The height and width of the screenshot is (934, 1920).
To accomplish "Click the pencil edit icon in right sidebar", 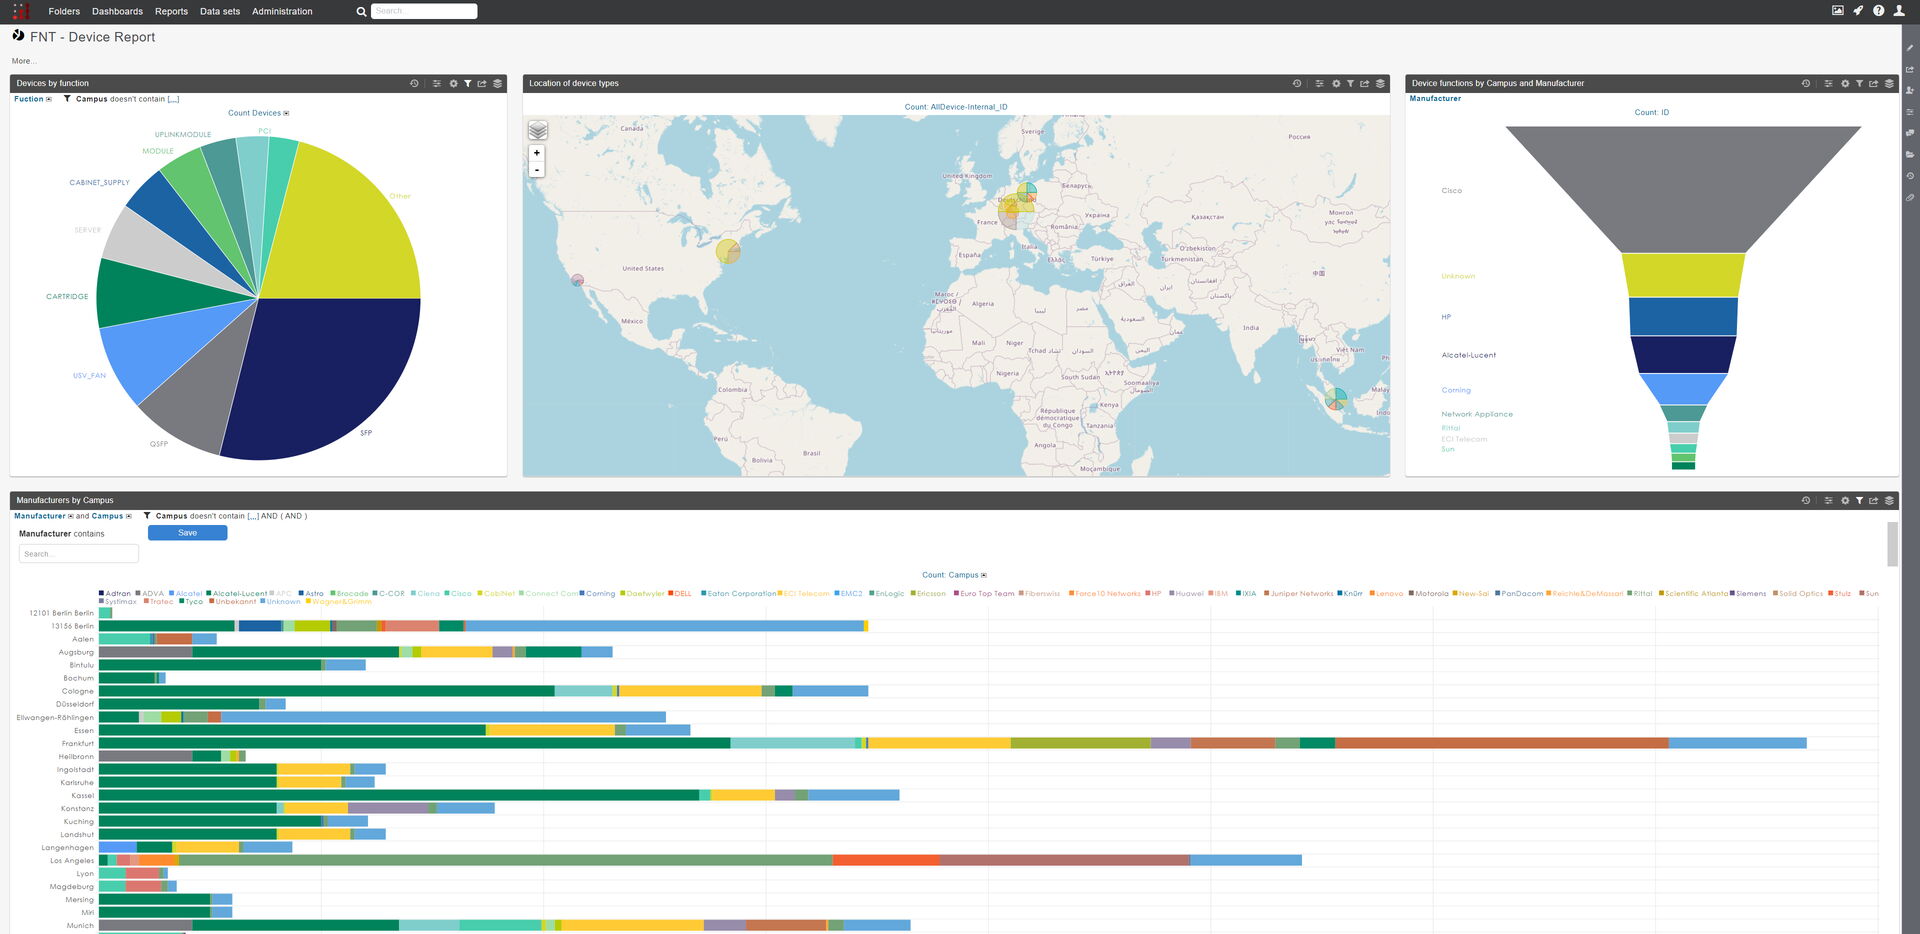I will 1910,48.
